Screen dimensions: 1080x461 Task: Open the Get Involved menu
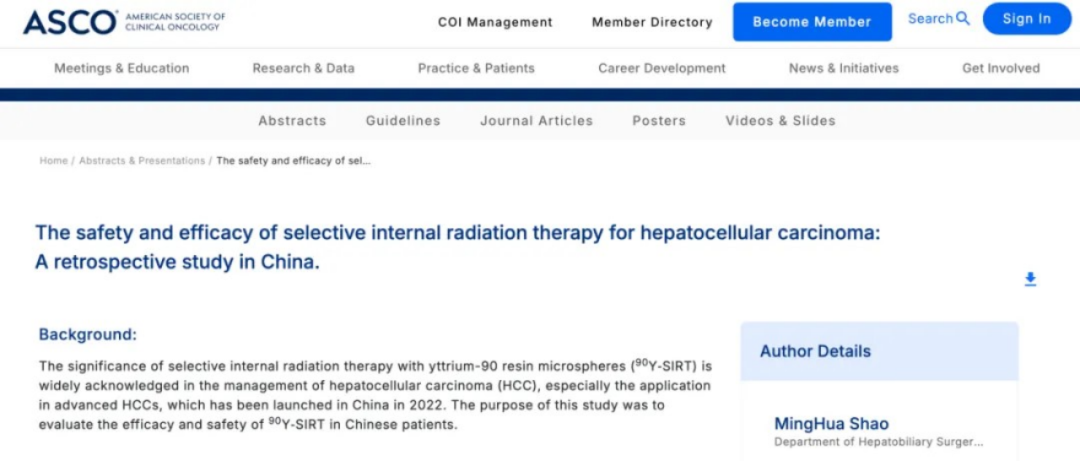1000,68
